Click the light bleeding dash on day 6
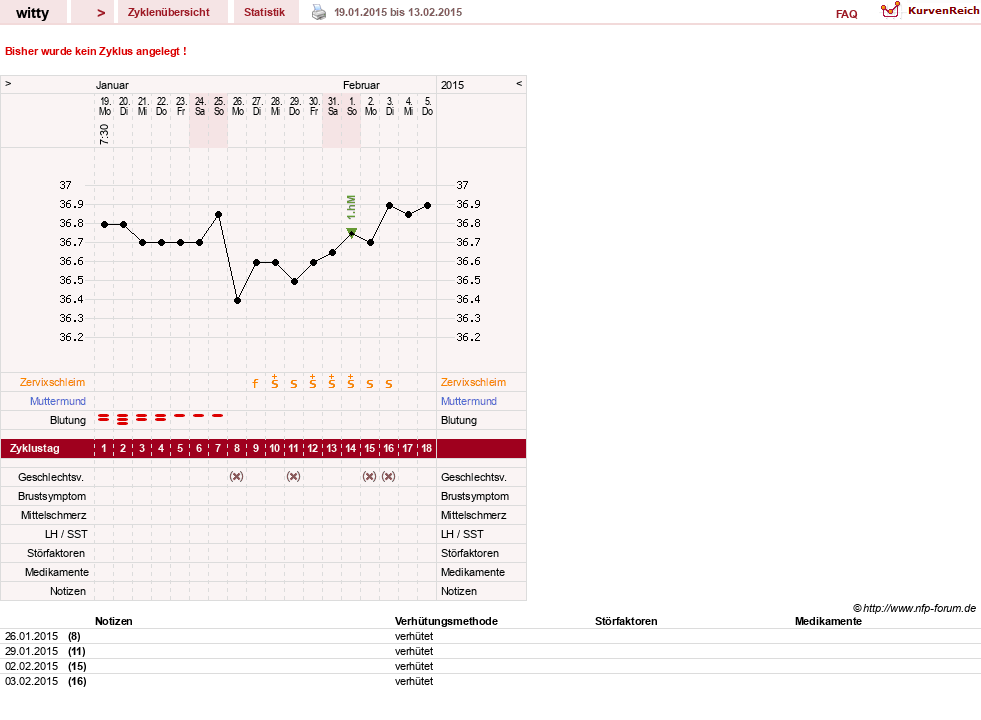Viewport: 981px width, 720px height. click(x=199, y=415)
